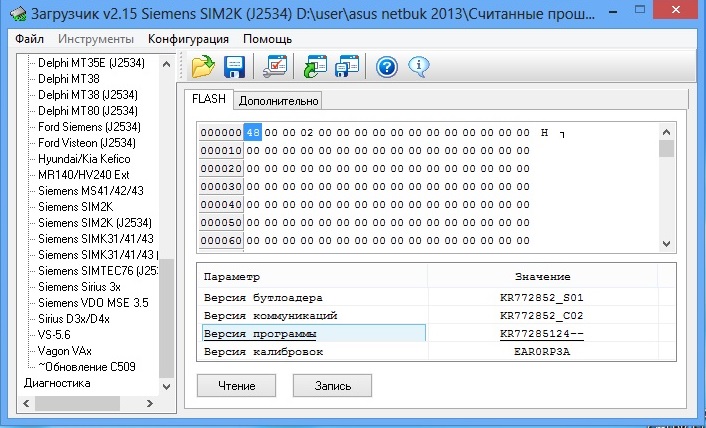The height and width of the screenshot is (428, 706).
Task: Open settings checklist wrench toolbar icon
Action: pos(275,67)
